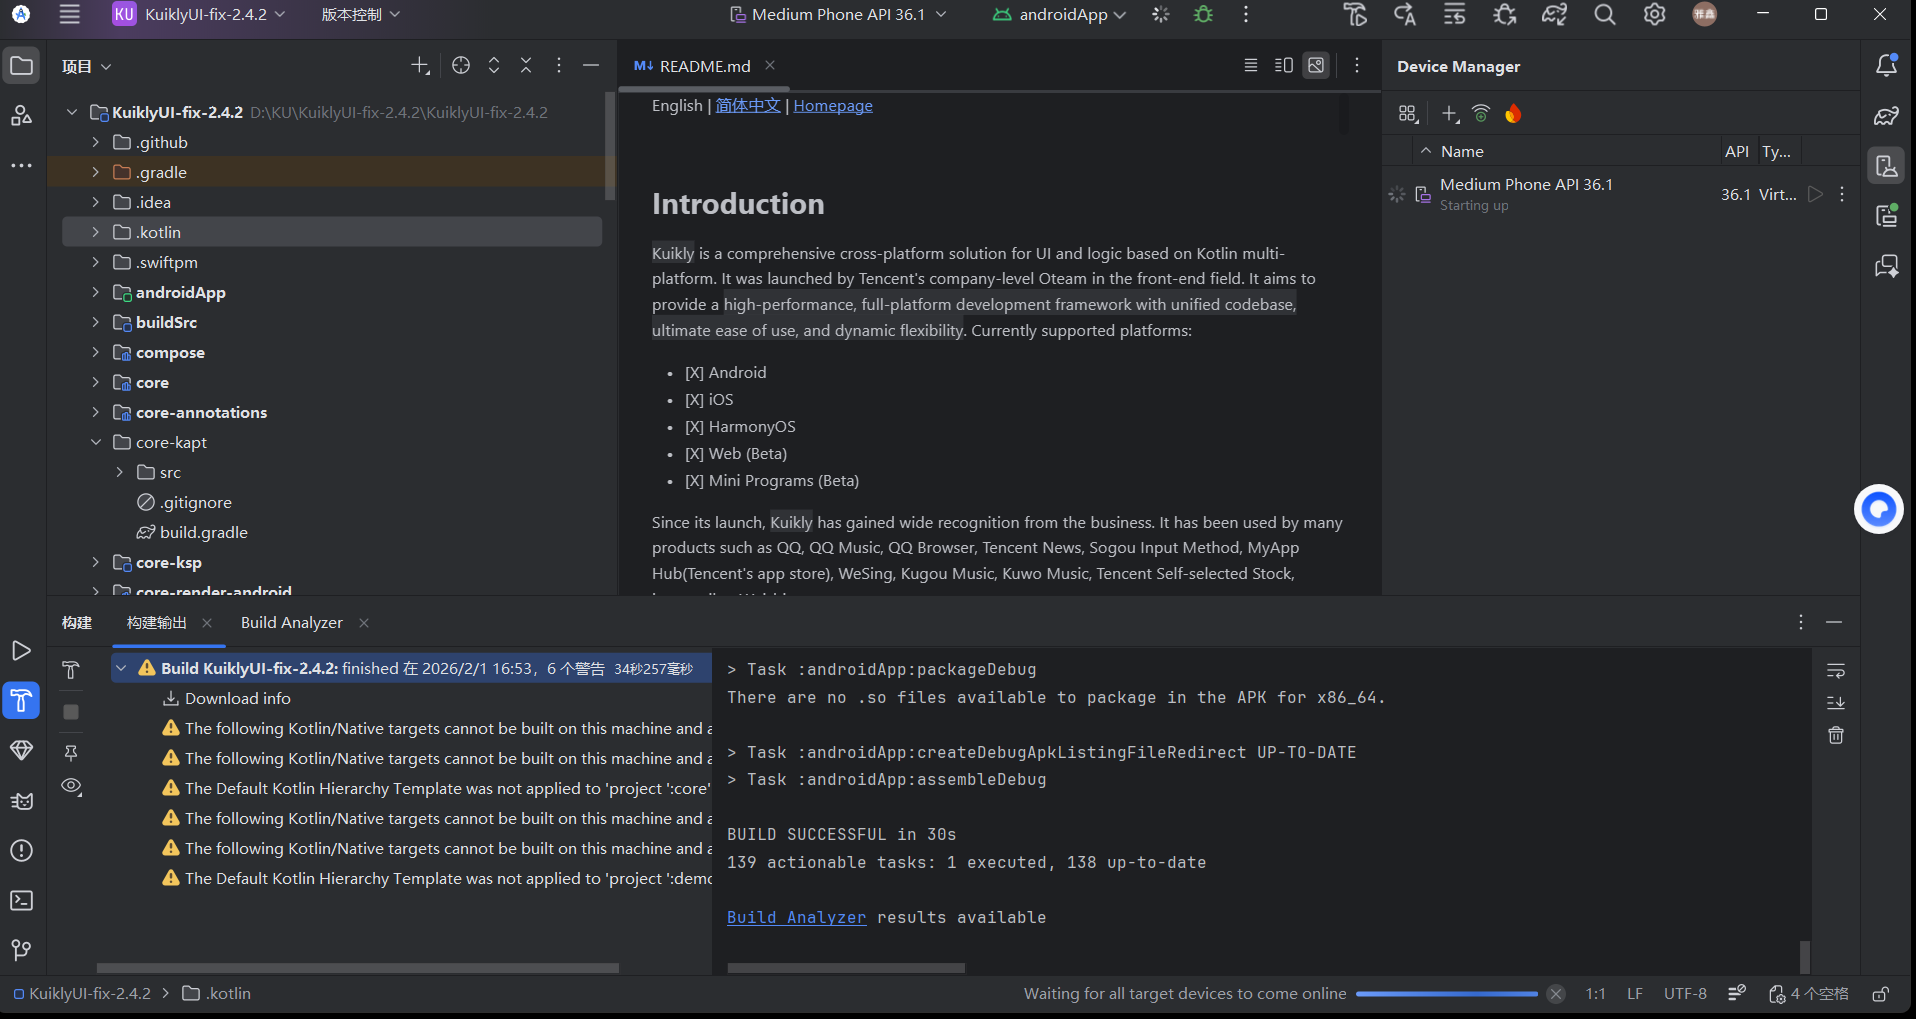
Task: Open IDE settings gear icon
Action: pyautogui.click(x=1655, y=14)
